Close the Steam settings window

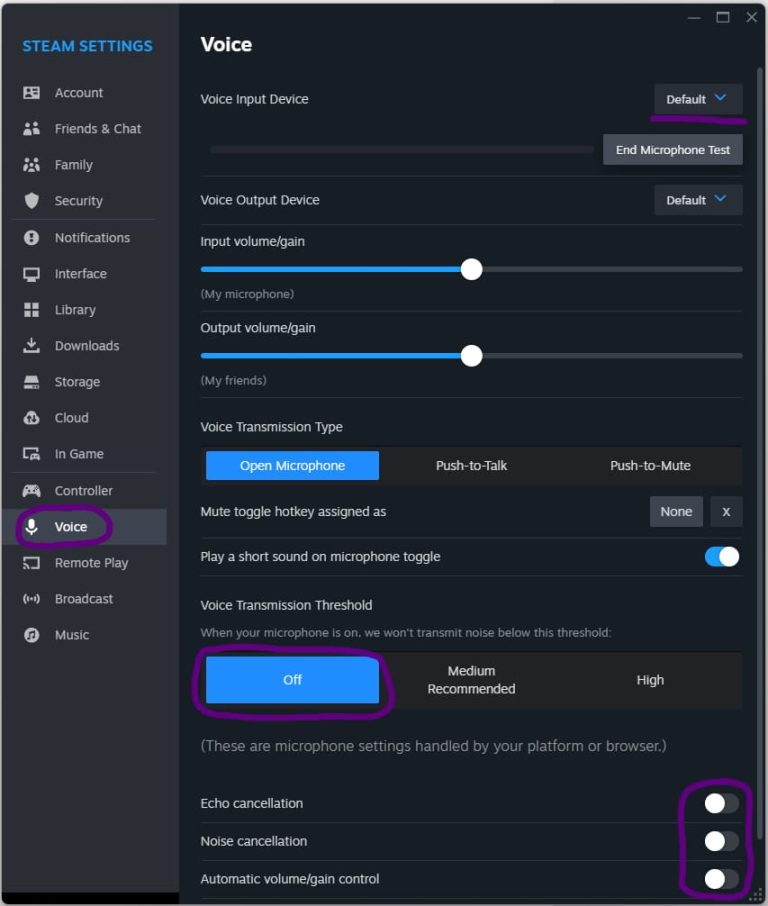pyautogui.click(x=751, y=17)
